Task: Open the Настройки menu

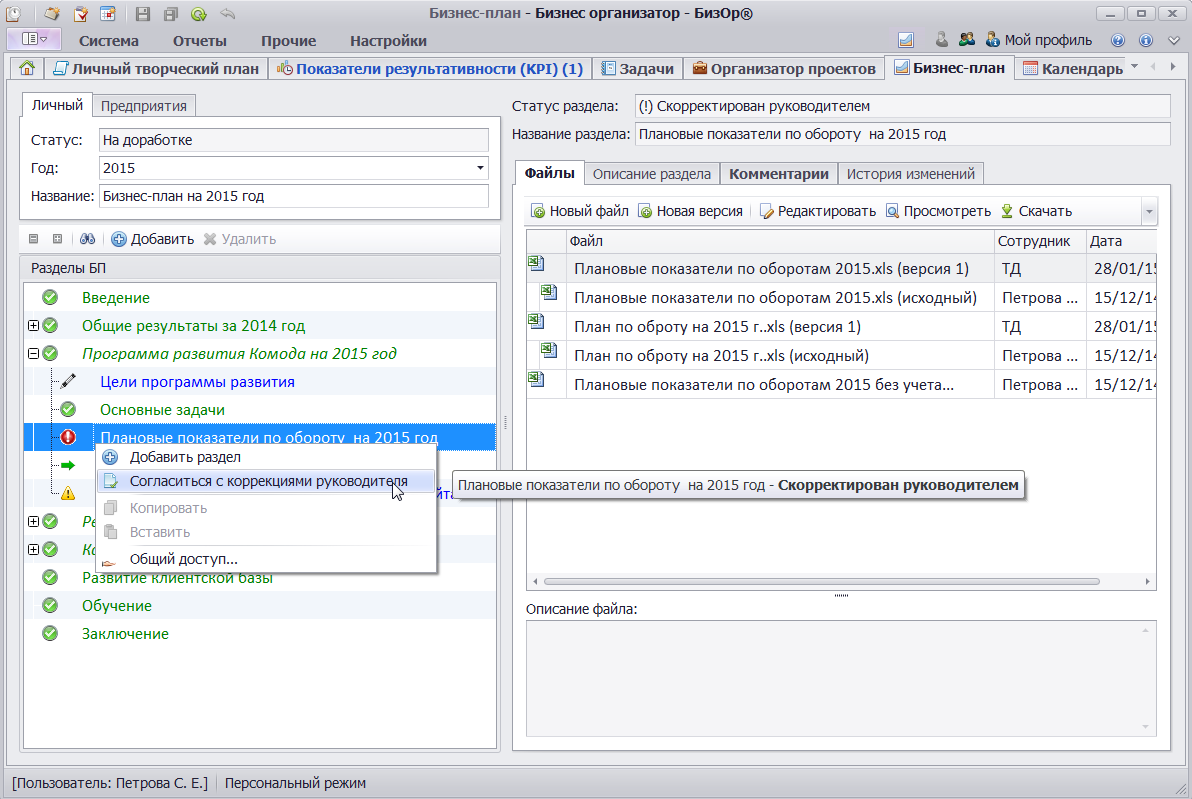Action: (388, 41)
